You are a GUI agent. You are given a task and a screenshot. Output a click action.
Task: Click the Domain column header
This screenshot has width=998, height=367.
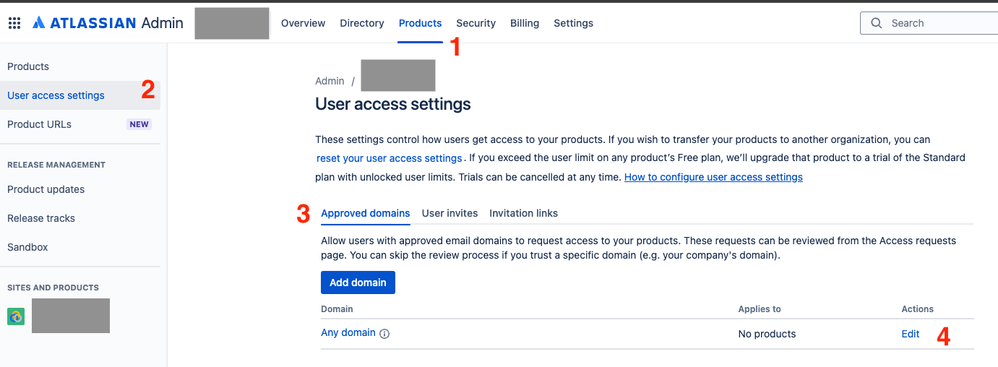337,308
